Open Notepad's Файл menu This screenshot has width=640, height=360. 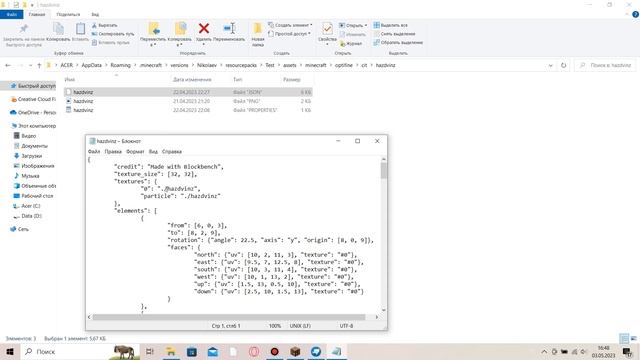(94, 151)
